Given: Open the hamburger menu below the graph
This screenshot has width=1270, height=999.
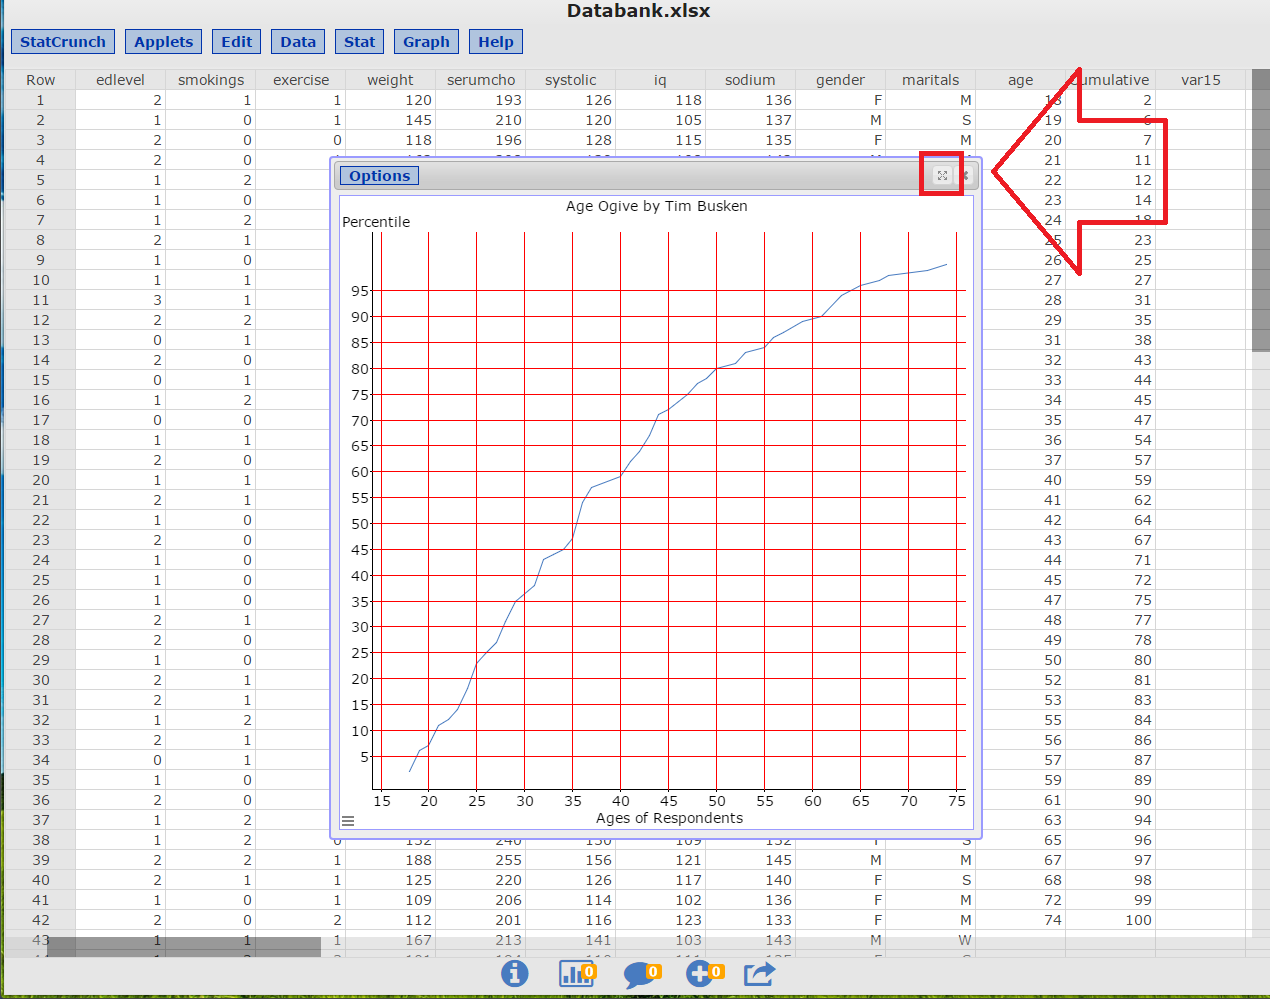Looking at the screenshot, I should point(348,821).
